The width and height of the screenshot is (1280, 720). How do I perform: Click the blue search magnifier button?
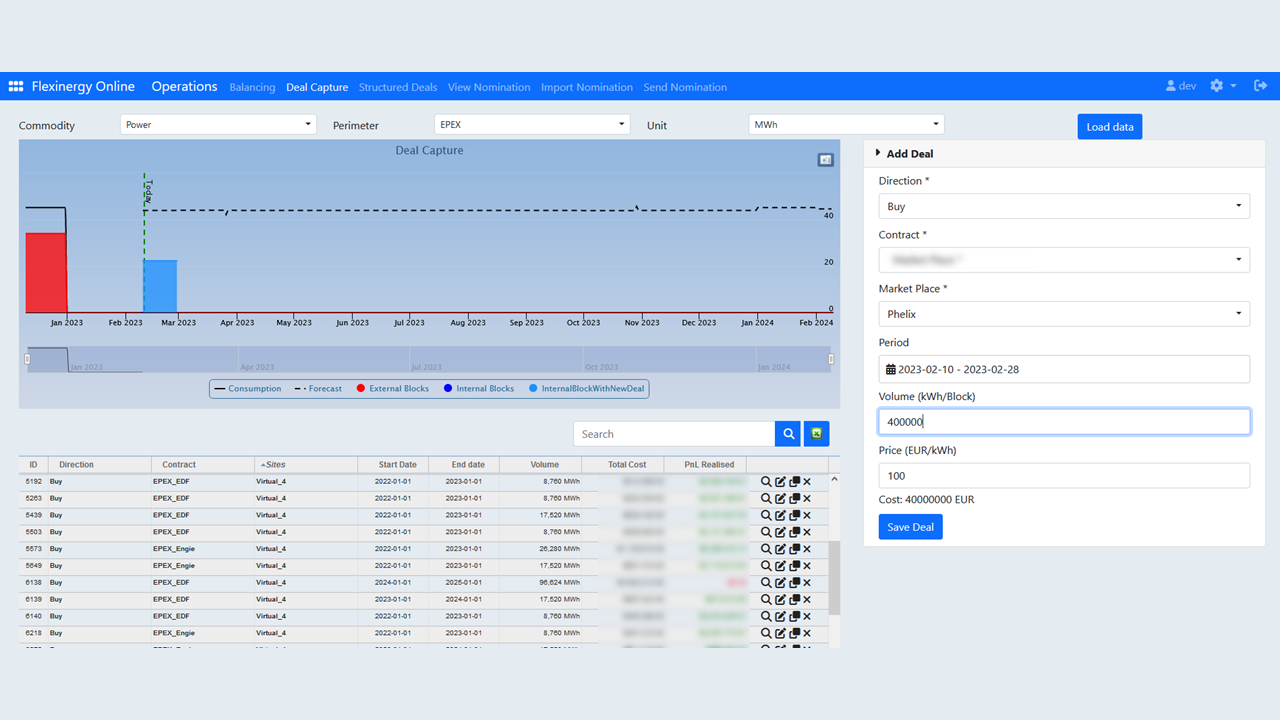[788, 434]
